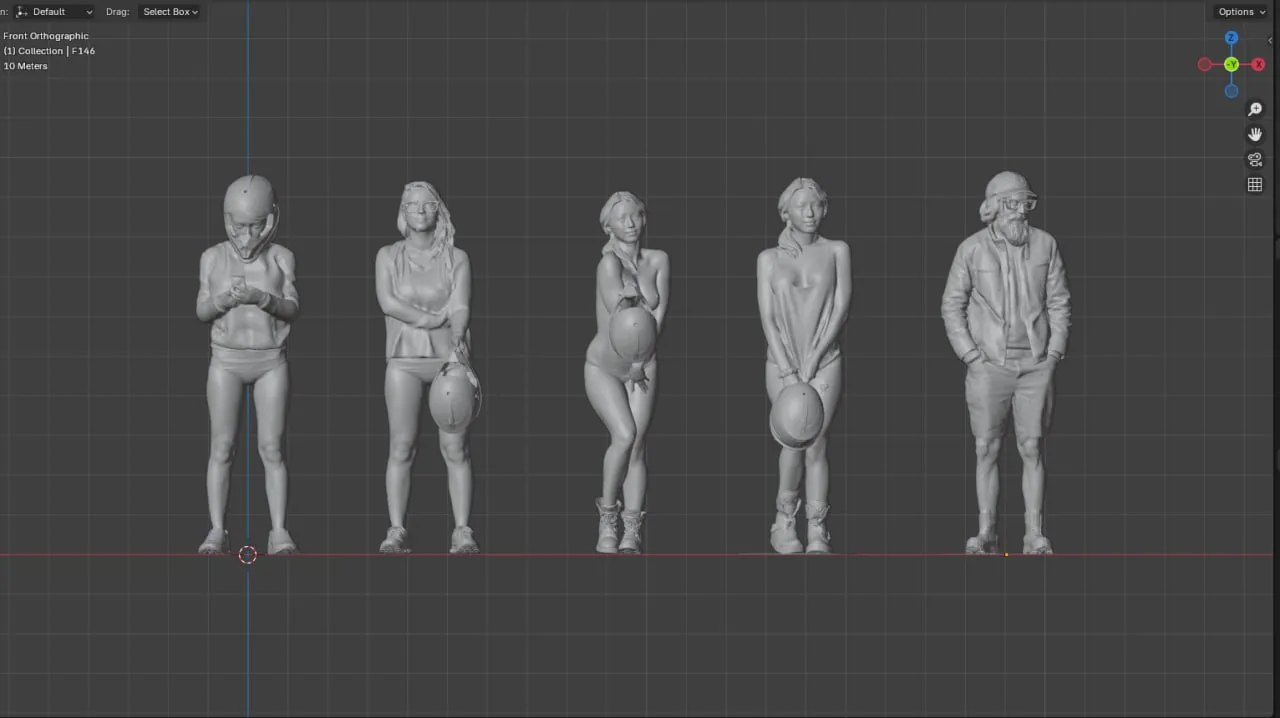
Task: Open the Select Box drag dropdown
Action: coord(170,12)
